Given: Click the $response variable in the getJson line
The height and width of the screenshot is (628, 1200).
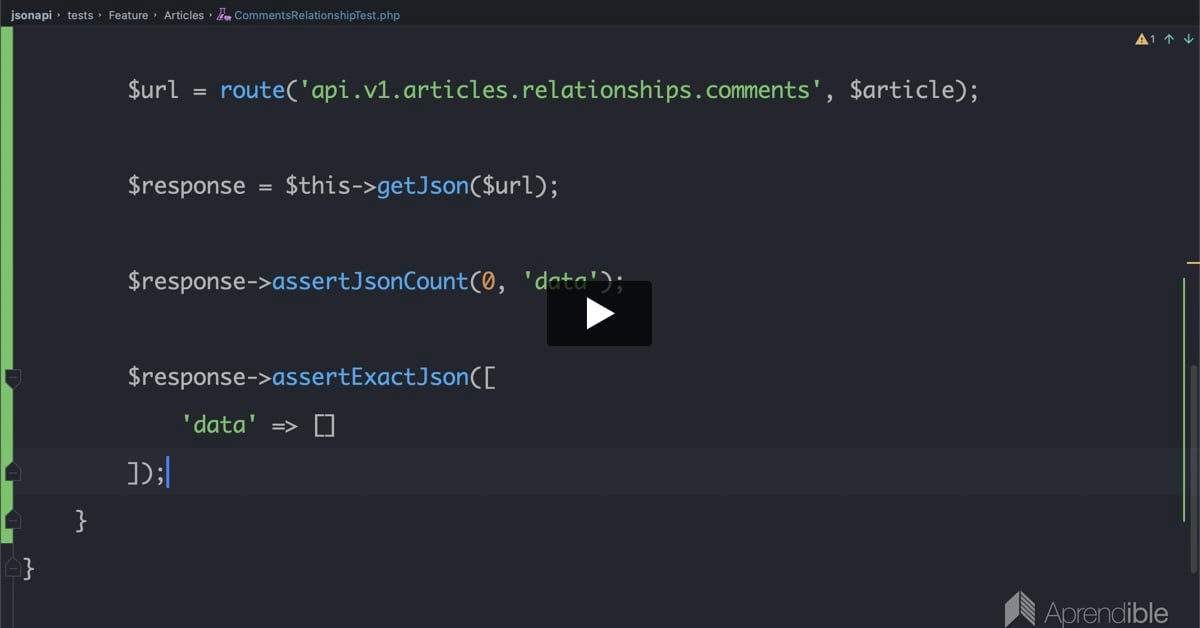Looking at the screenshot, I should click(x=186, y=186).
